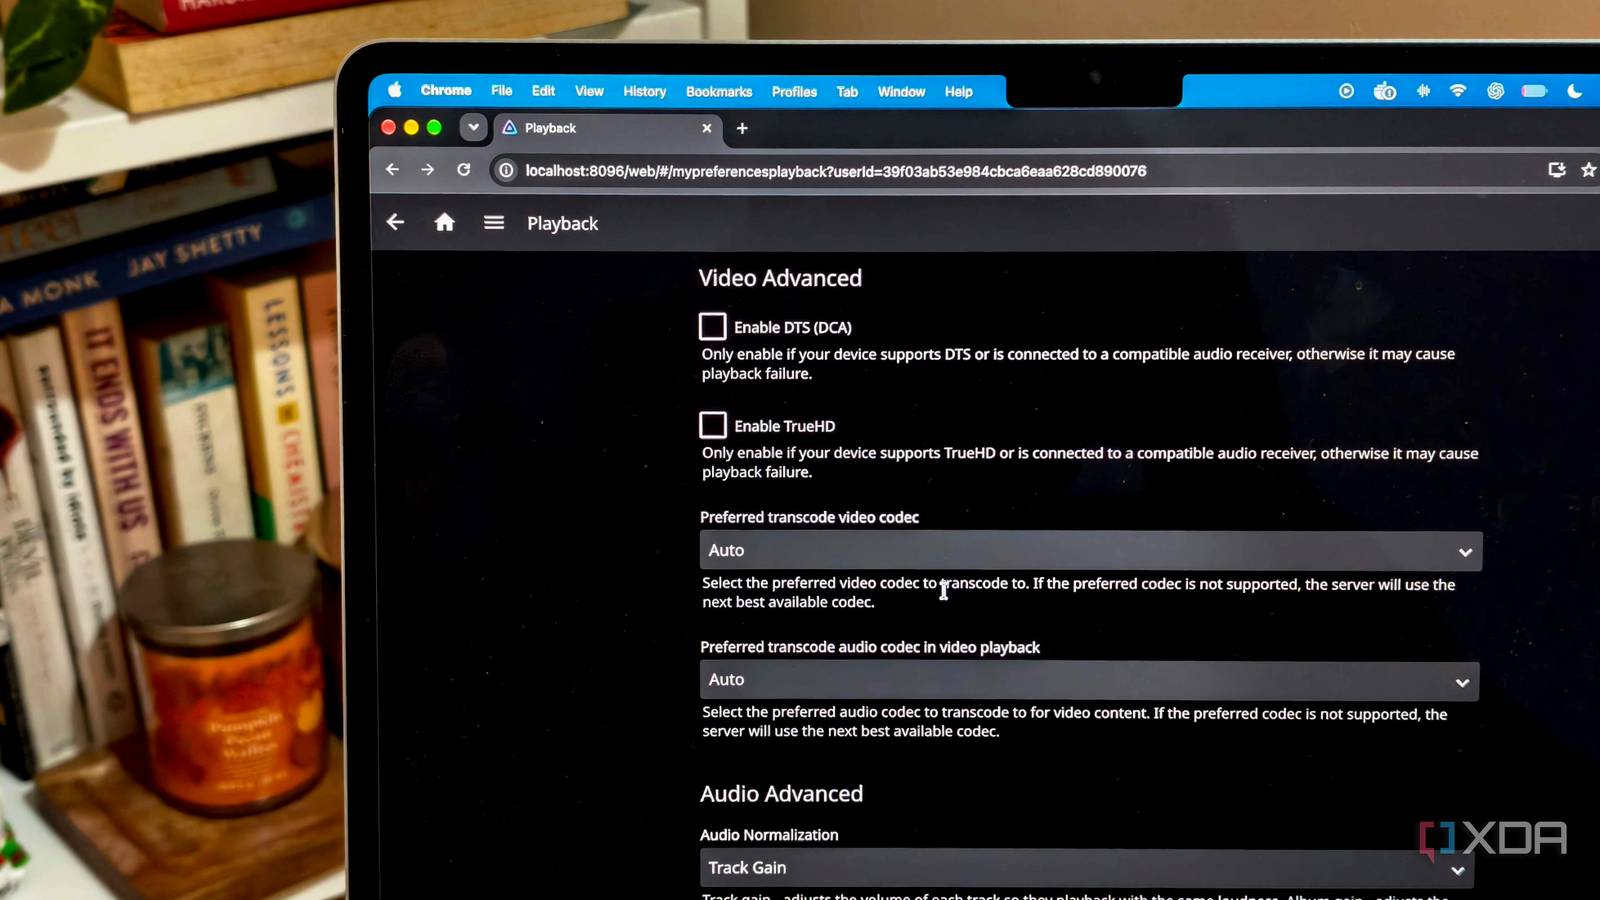The width and height of the screenshot is (1600, 900).
Task: Click the Jellyfin home icon
Action: 445,222
